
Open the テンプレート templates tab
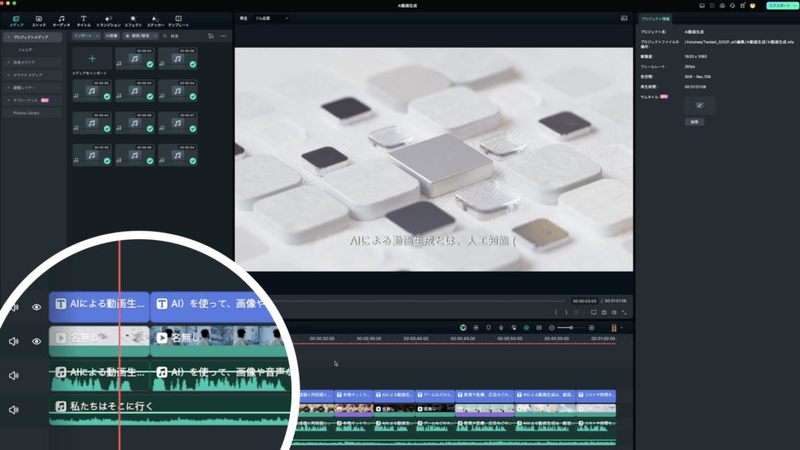click(178, 21)
